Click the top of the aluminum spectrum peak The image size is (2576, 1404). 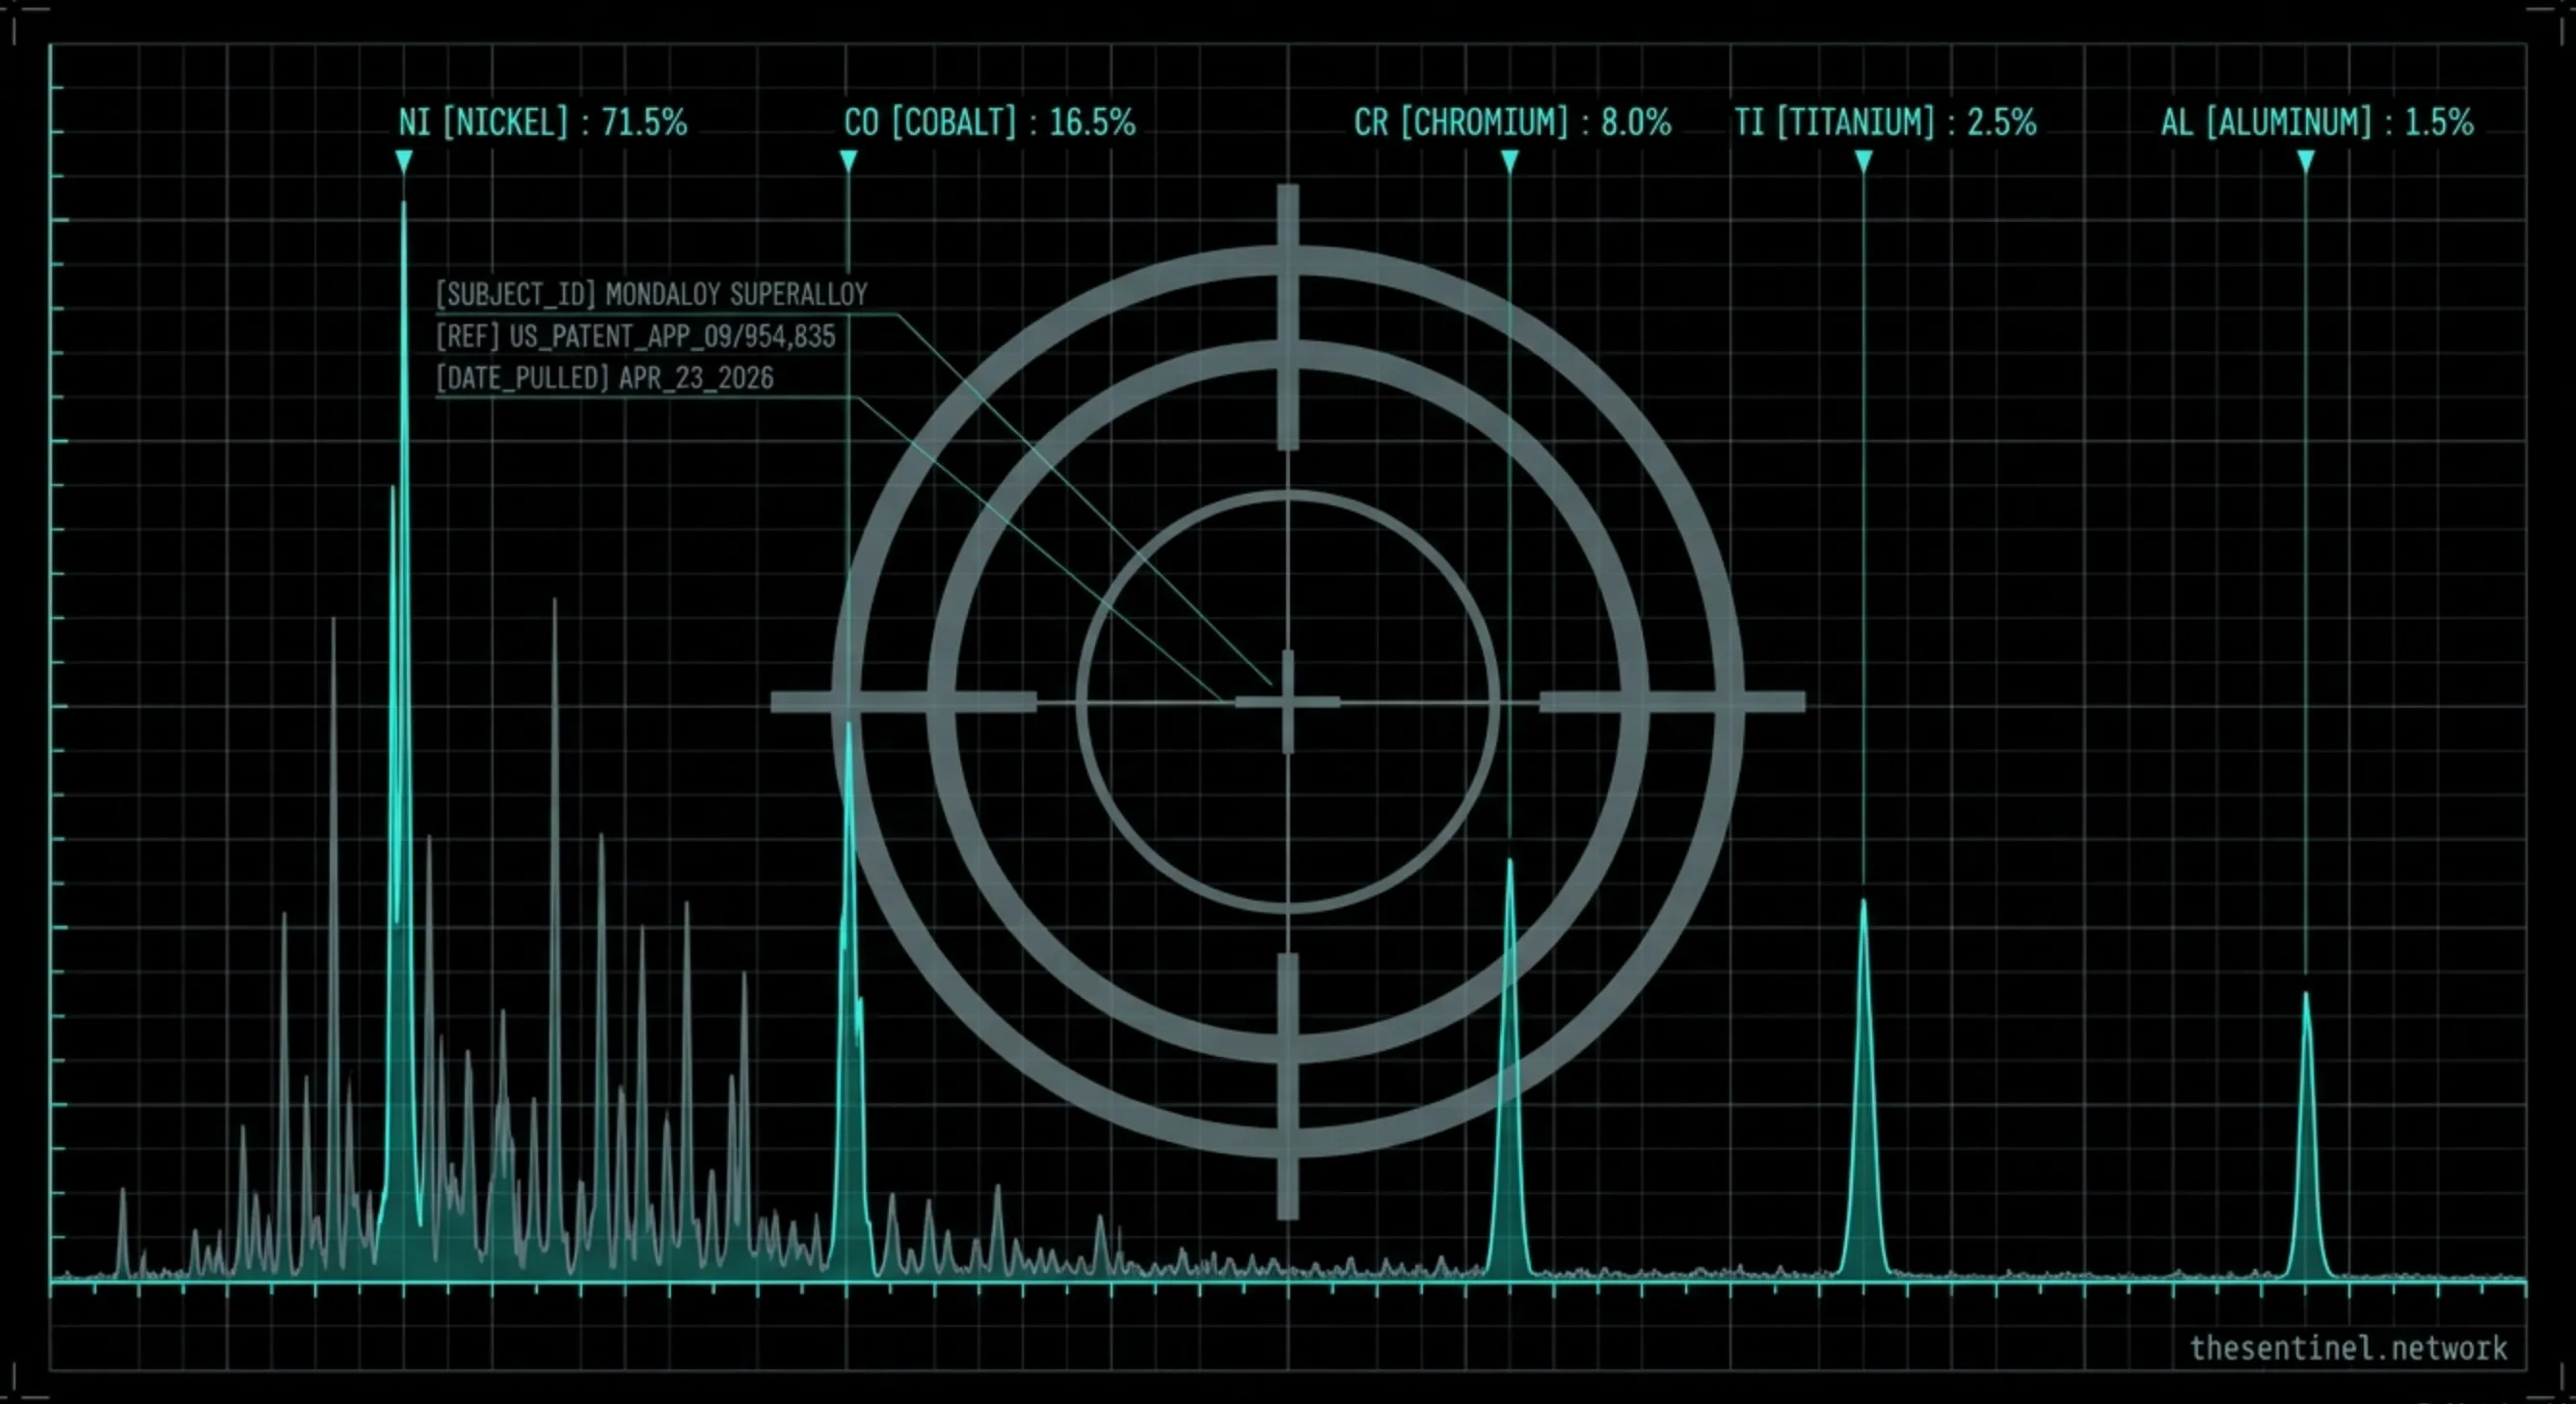point(2306,996)
